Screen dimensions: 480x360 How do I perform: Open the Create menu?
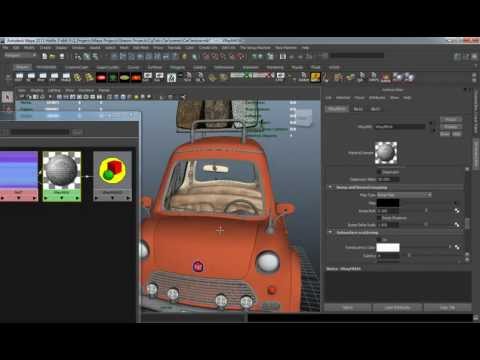tap(45, 48)
